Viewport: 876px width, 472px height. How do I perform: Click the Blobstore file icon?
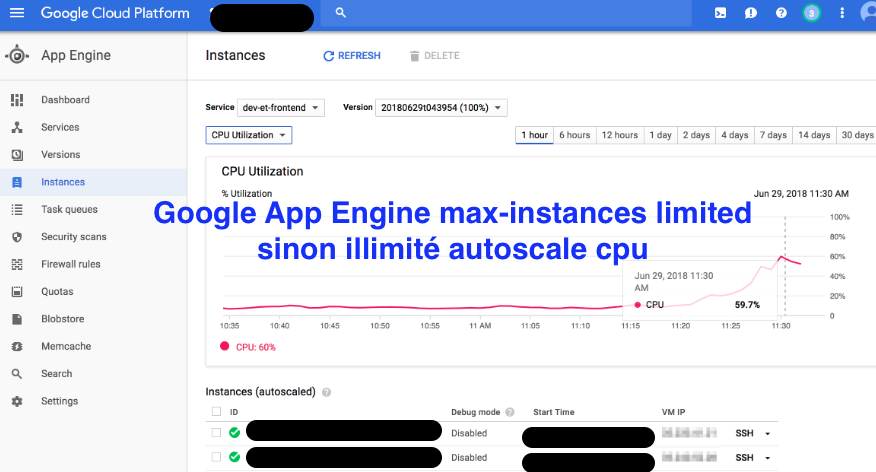[x=17, y=319]
